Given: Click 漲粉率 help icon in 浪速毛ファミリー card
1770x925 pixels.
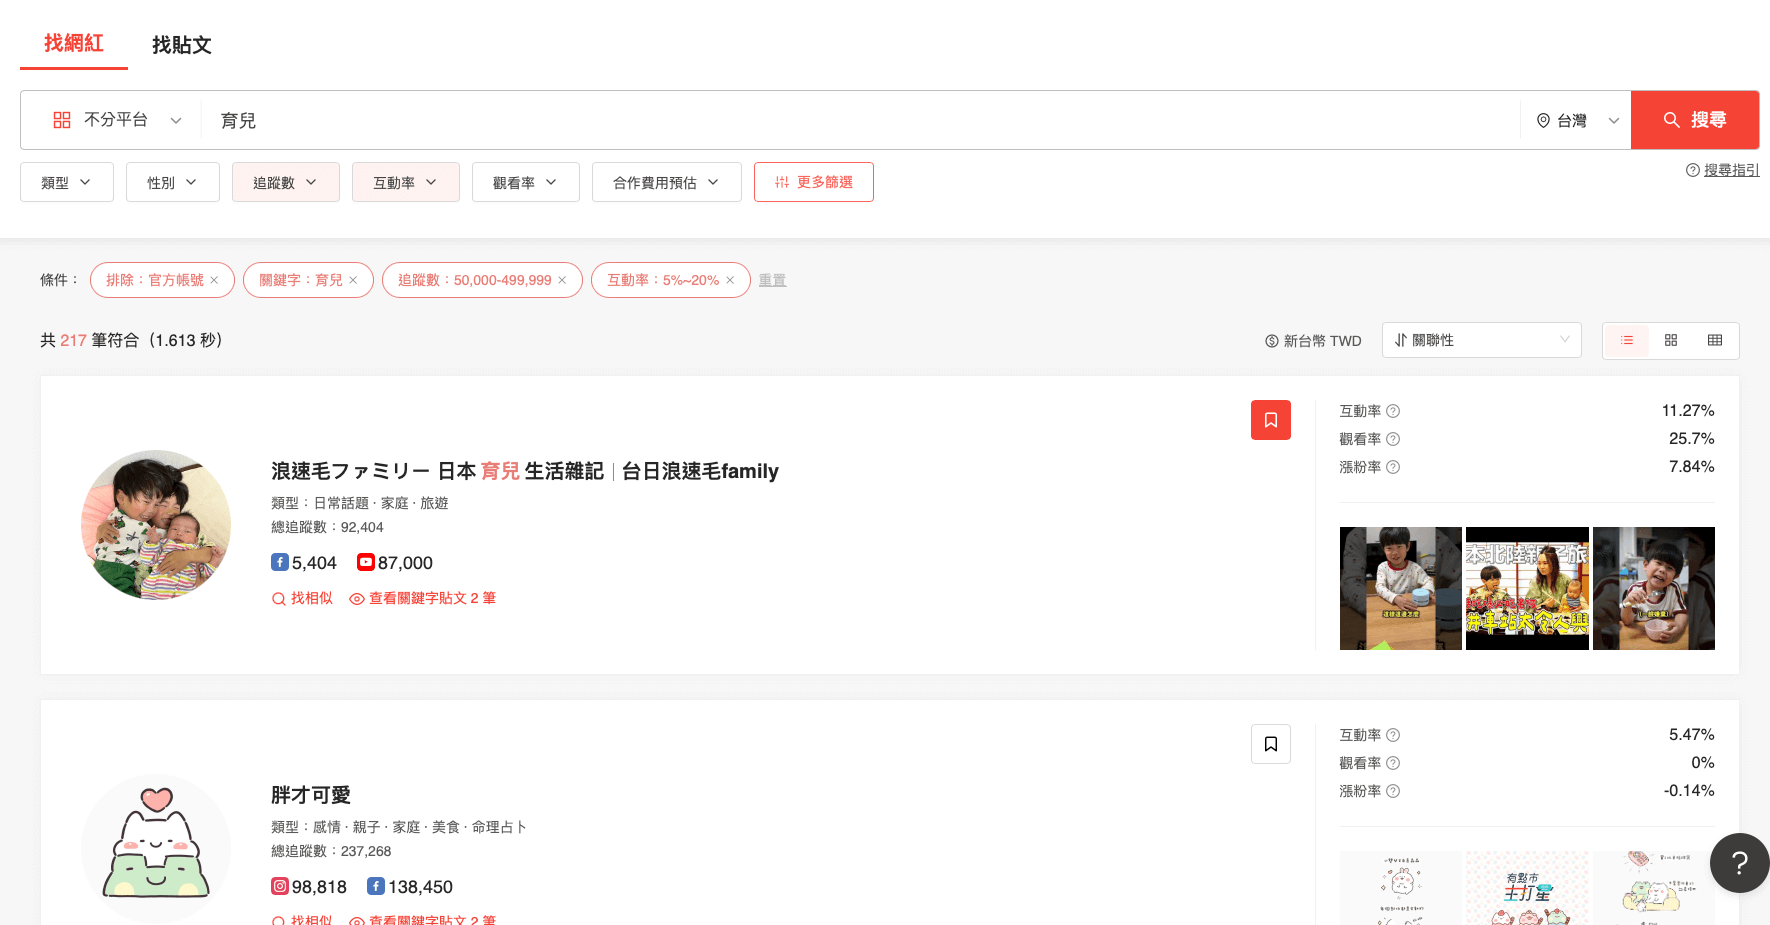Looking at the screenshot, I should pos(1393,467).
